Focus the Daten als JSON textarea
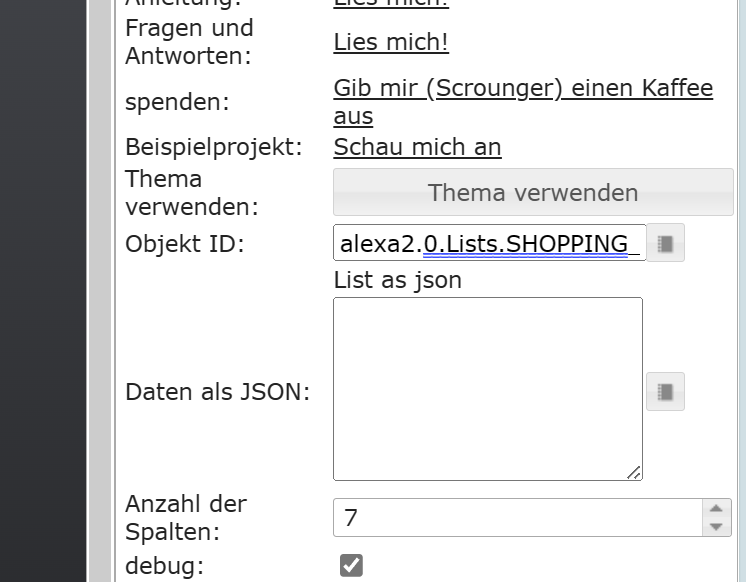Viewport: 746px width, 582px height. (488, 389)
